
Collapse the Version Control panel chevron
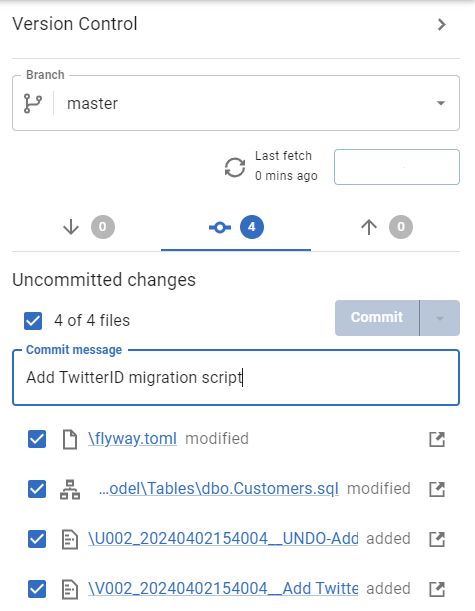pyautogui.click(x=441, y=25)
